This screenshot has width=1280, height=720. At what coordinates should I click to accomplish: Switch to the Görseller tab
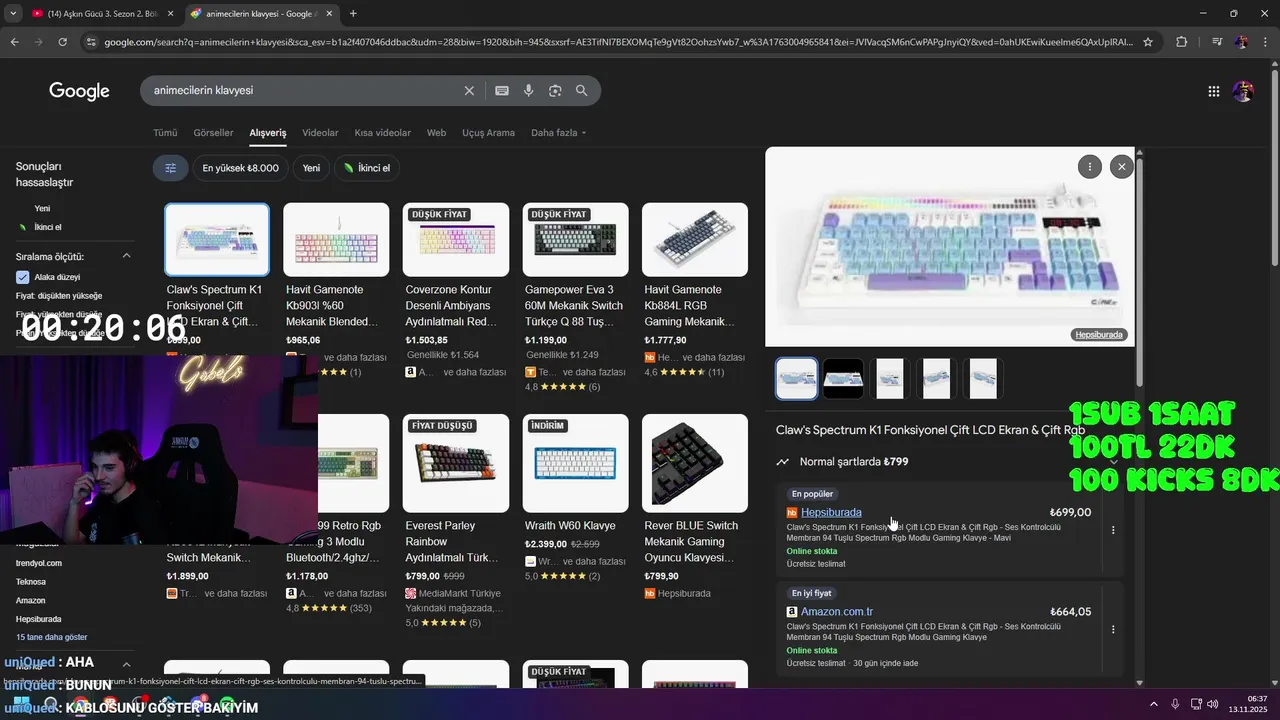click(x=213, y=133)
